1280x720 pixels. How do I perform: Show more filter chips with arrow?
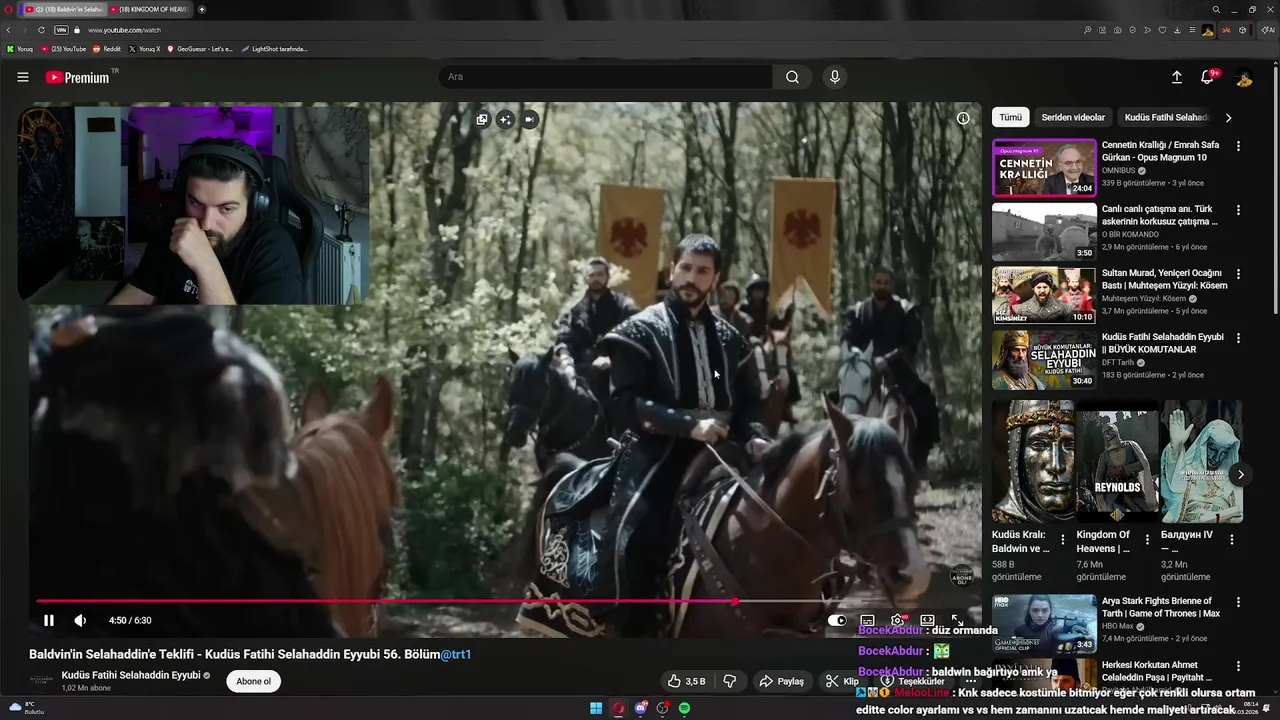coord(1229,117)
